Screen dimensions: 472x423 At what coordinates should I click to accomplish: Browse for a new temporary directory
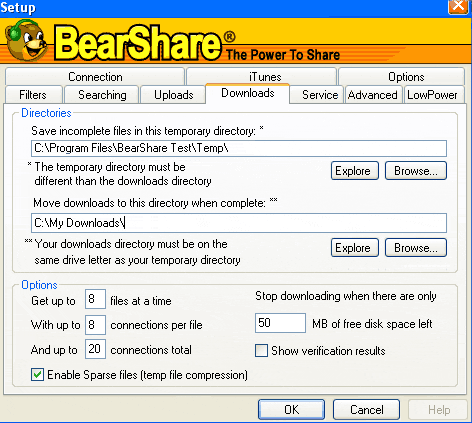point(416,171)
